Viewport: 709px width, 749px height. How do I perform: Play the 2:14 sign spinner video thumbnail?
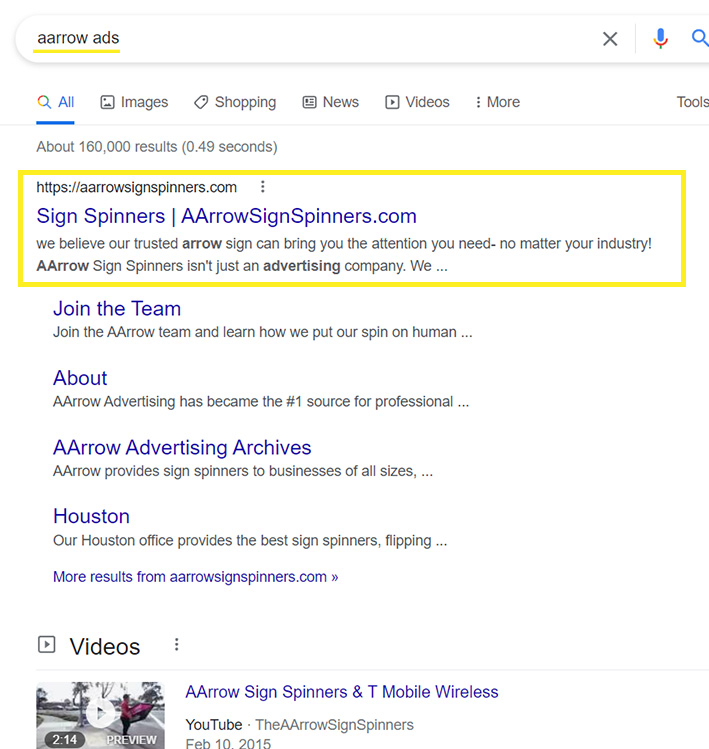click(x=100, y=715)
